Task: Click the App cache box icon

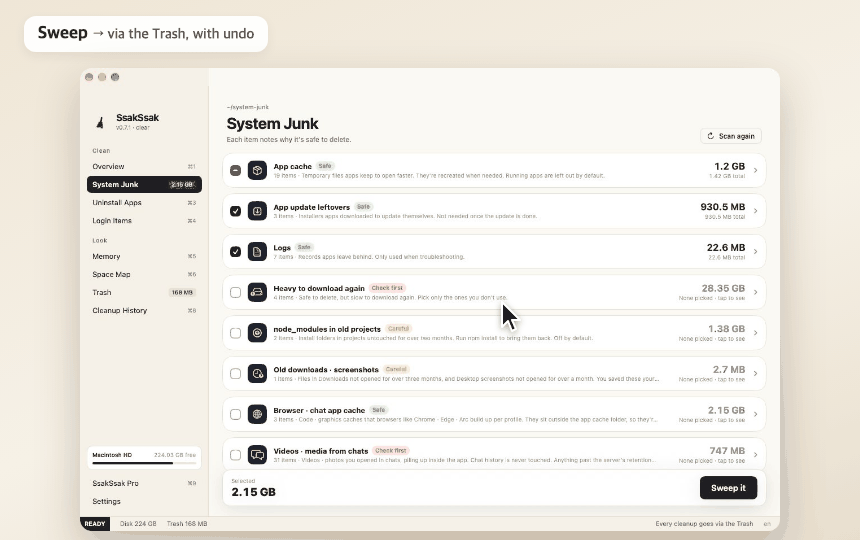Action: point(257,170)
